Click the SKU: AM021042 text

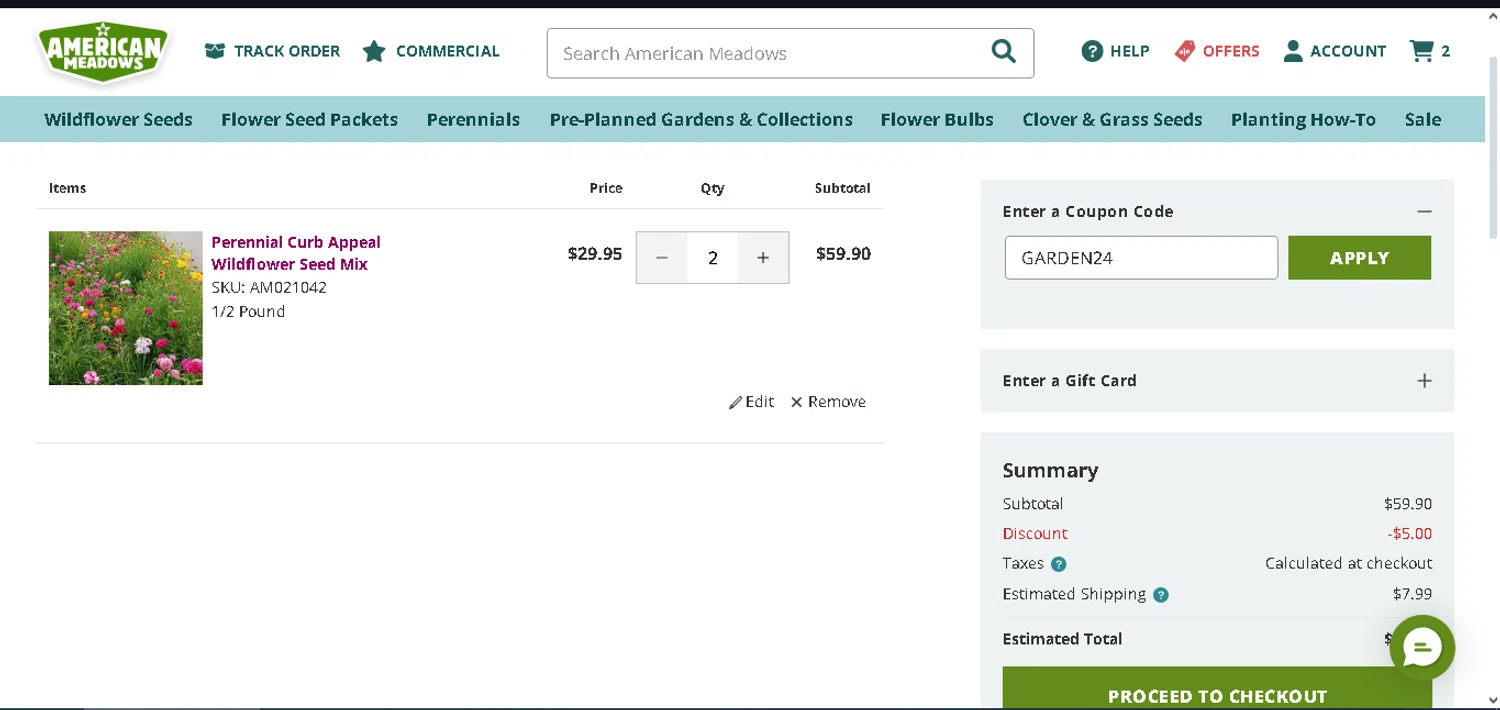tap(269, 288)
